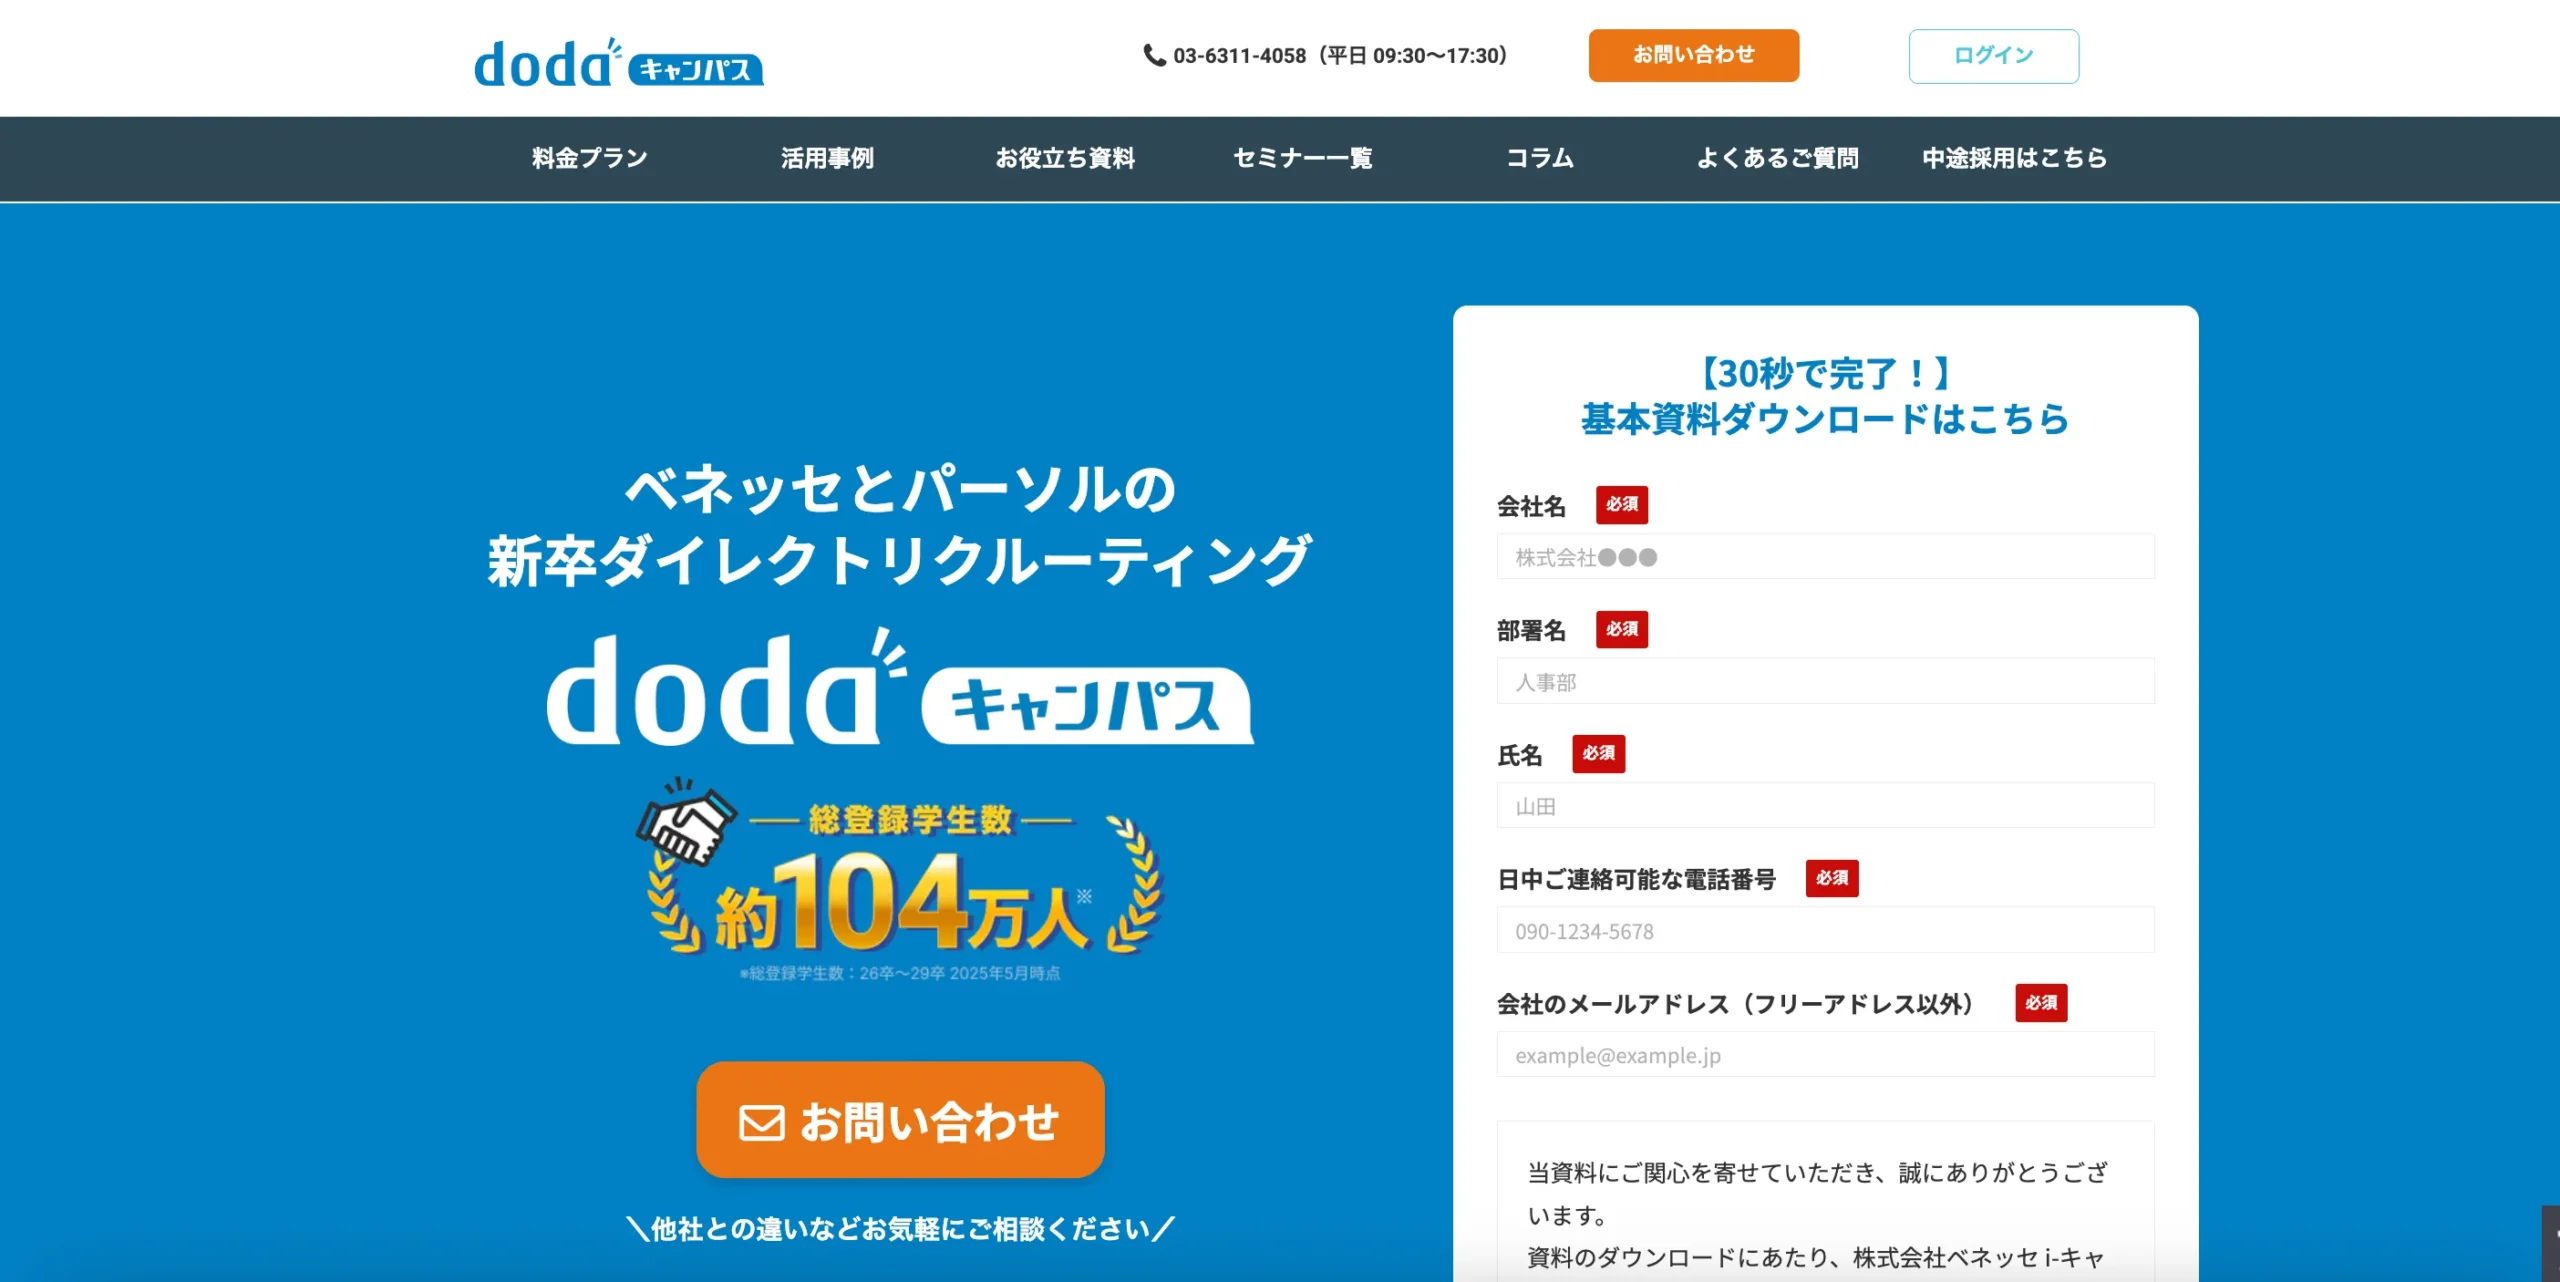The image size is (2560, 1282).
Task: Click the ログイン button
Action: click(1993, 56)
